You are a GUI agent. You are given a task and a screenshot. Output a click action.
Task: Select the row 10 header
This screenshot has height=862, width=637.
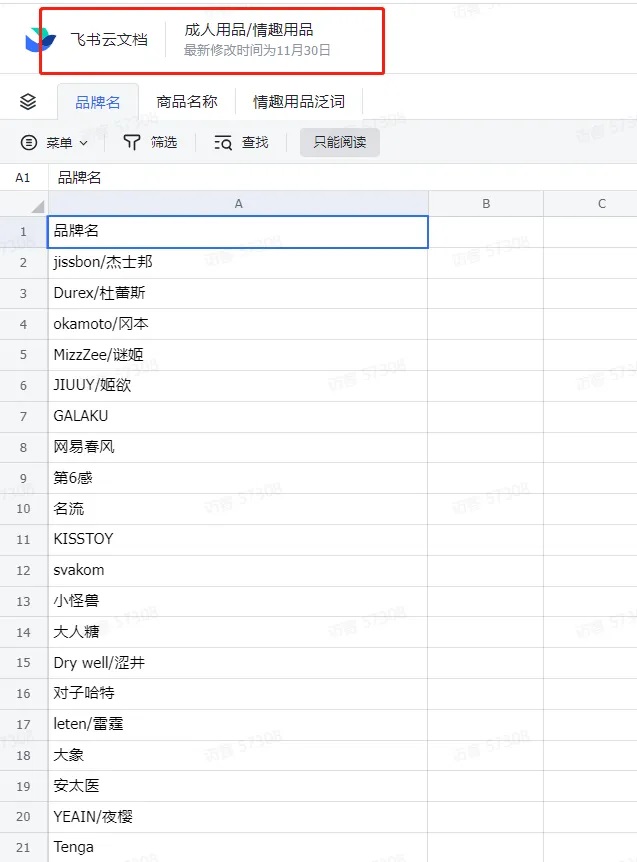(23, 509)
